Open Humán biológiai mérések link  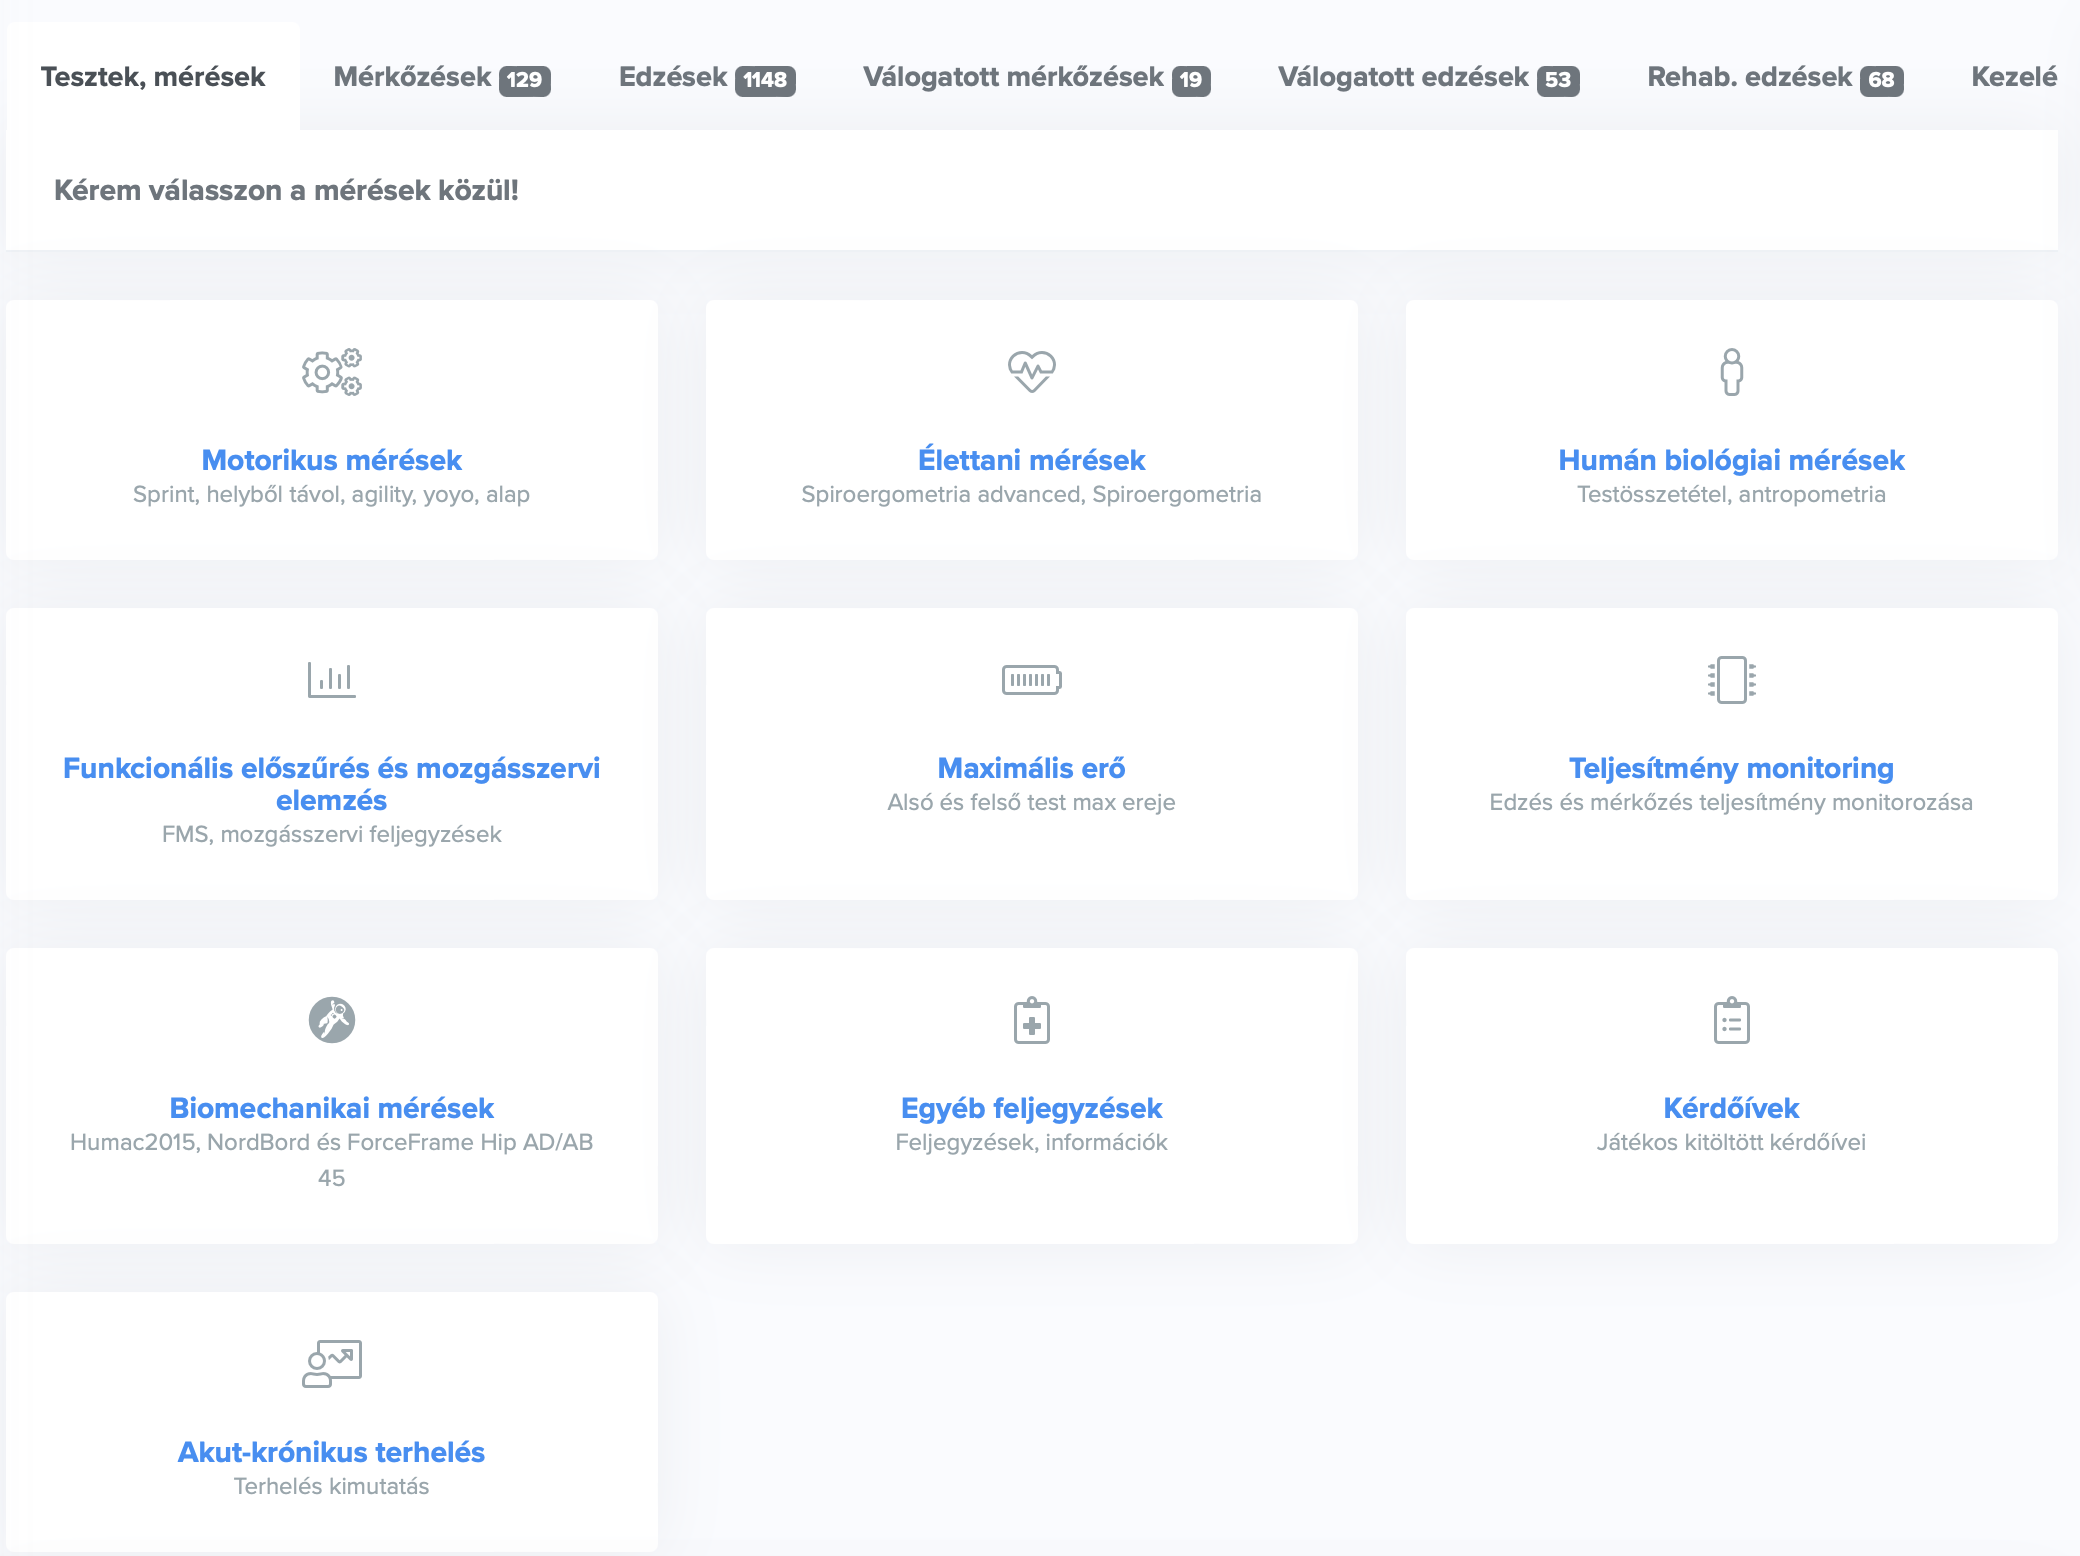[1731, 460]
